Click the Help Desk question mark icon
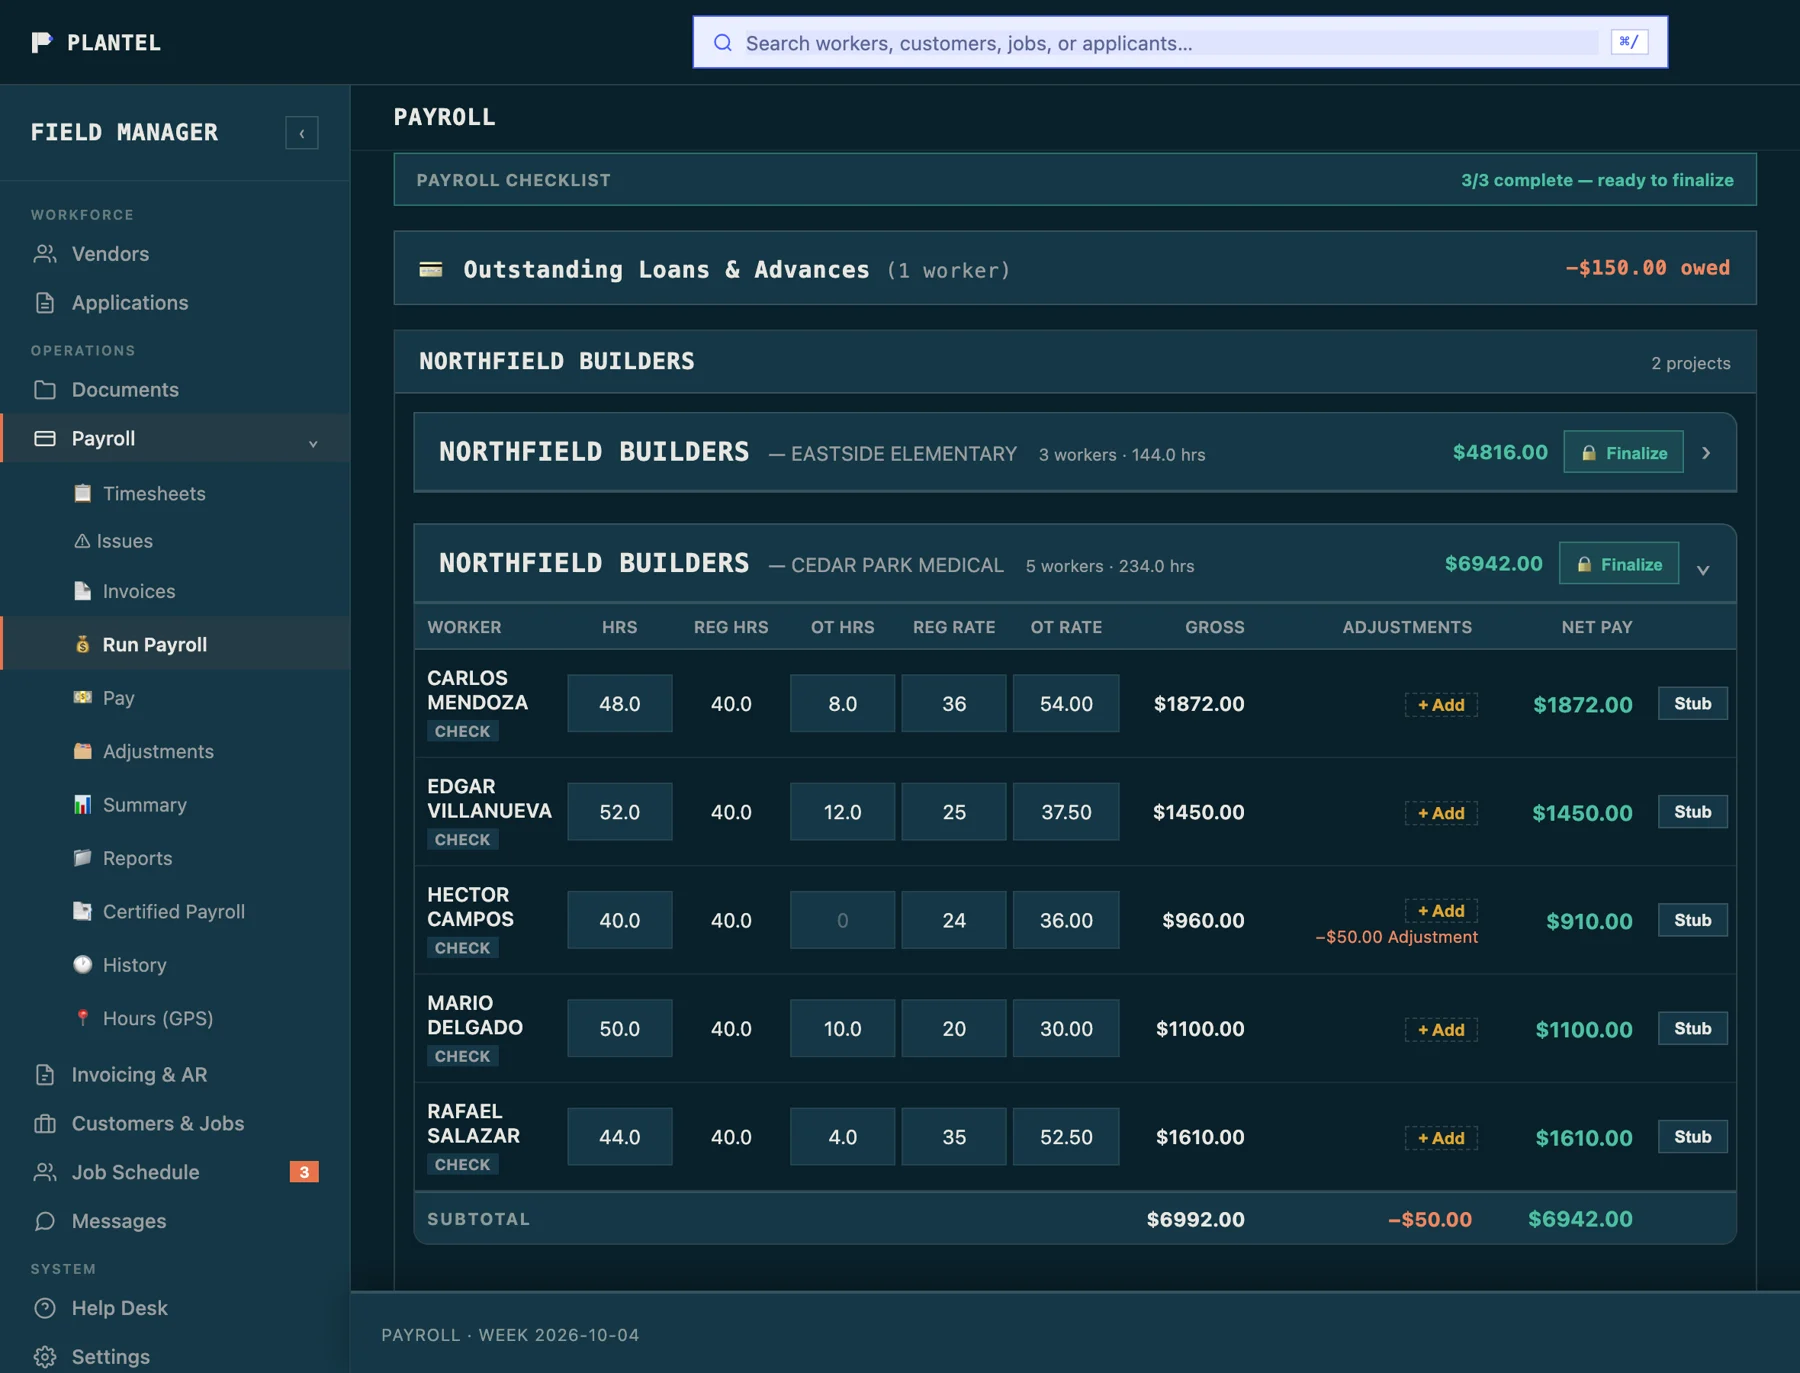Screen dimensions: 1800x1373 pos(45,1308)
